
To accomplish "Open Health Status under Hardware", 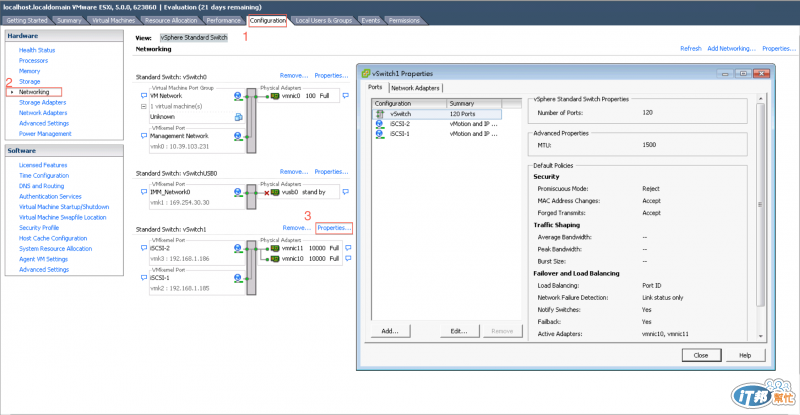I will 37,50.
